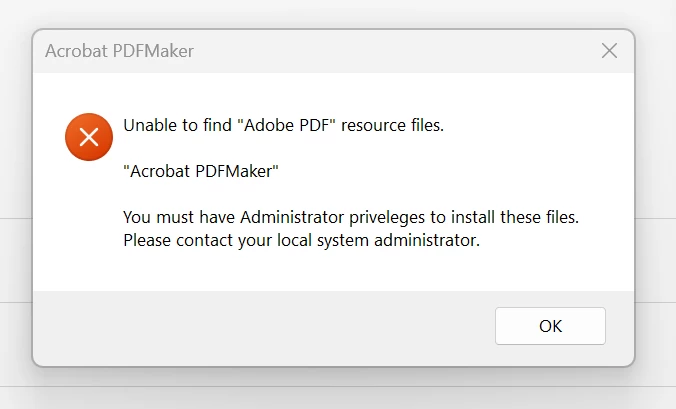Screen dimensions: 676x409
Task: Click the quoted "Acrobat PDFMaker" message line
Action: (x=200, y=171)
